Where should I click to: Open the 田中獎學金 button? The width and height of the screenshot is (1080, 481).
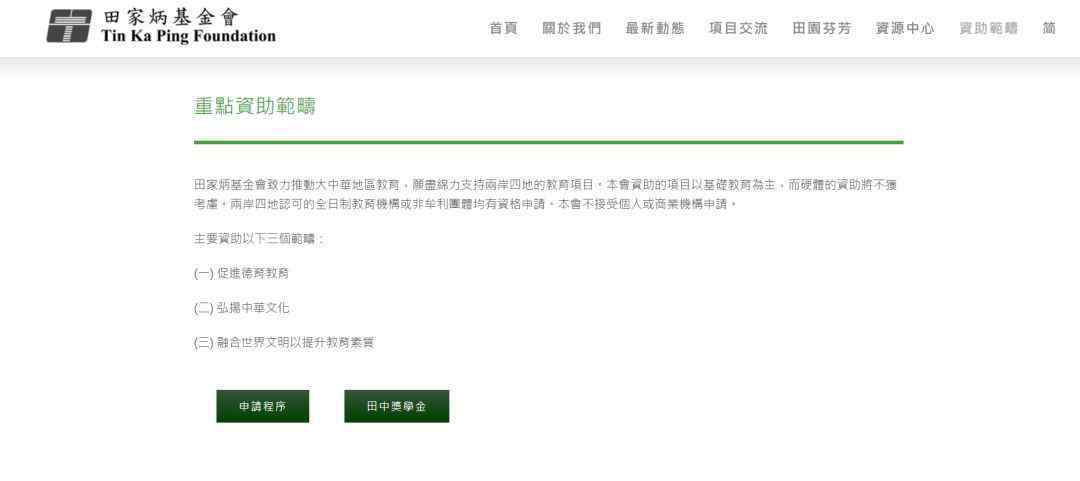pos(397,407)
